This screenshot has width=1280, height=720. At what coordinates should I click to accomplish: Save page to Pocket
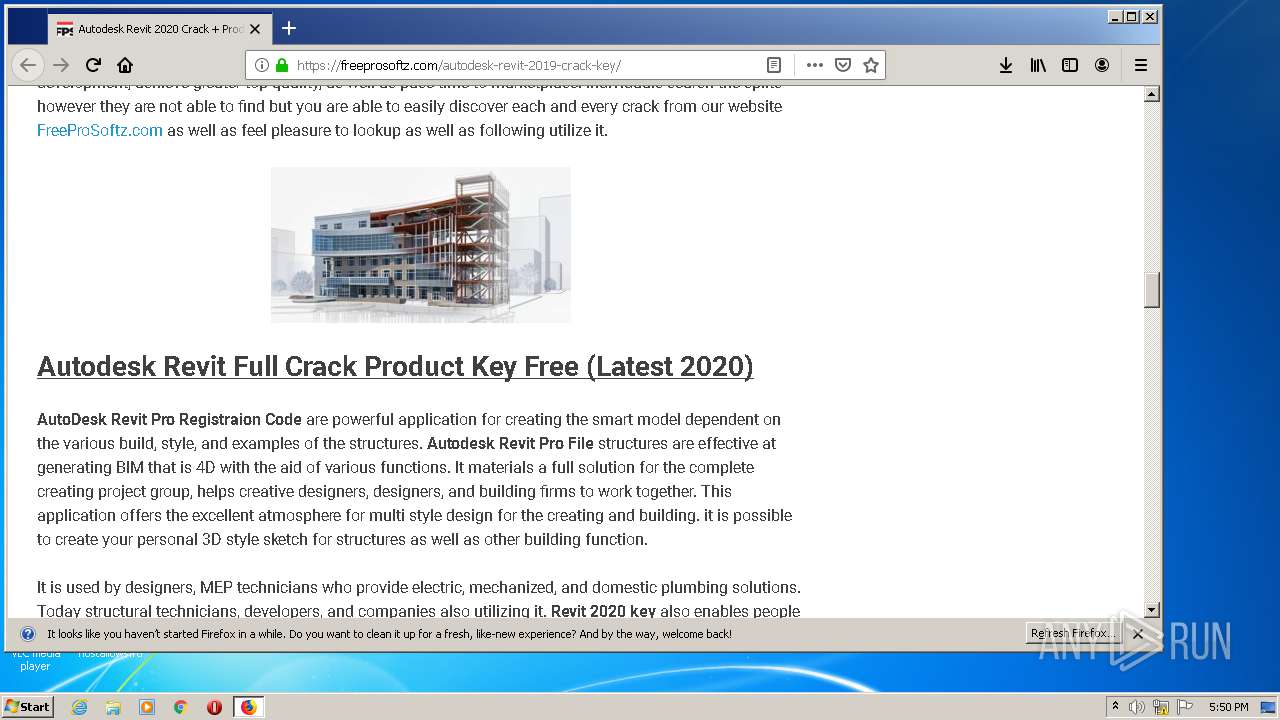tap(843, 65)
